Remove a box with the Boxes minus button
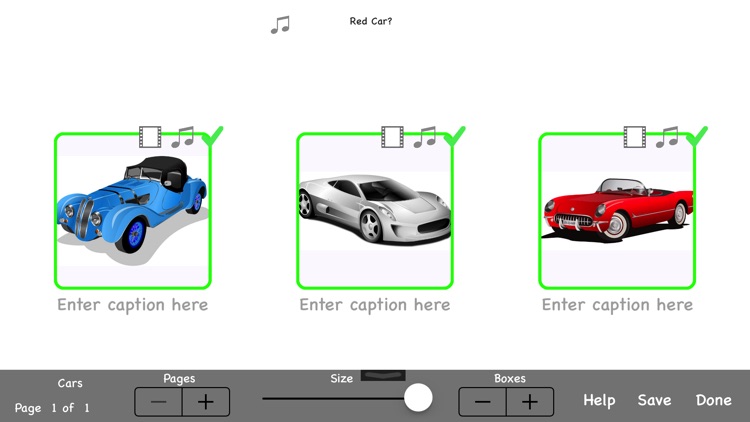Screen dimensions: 750x422 (x=482, y=402)
